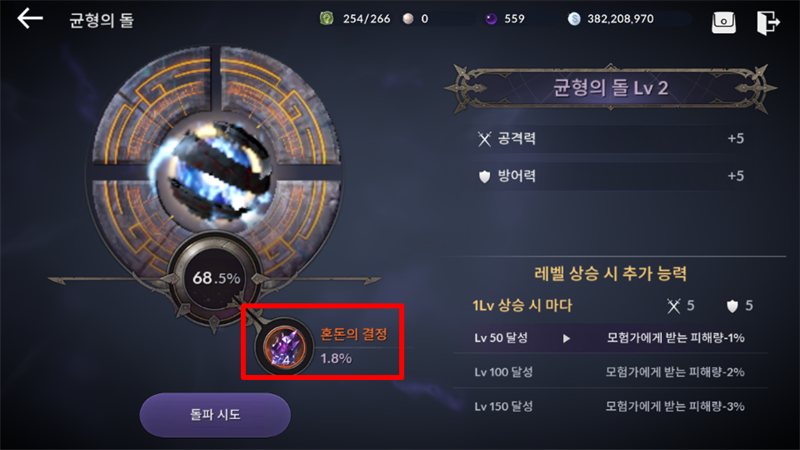Select the Lv 100 달성 reward row
This screenshot has height=450, width=800.
tap(610, 372)
